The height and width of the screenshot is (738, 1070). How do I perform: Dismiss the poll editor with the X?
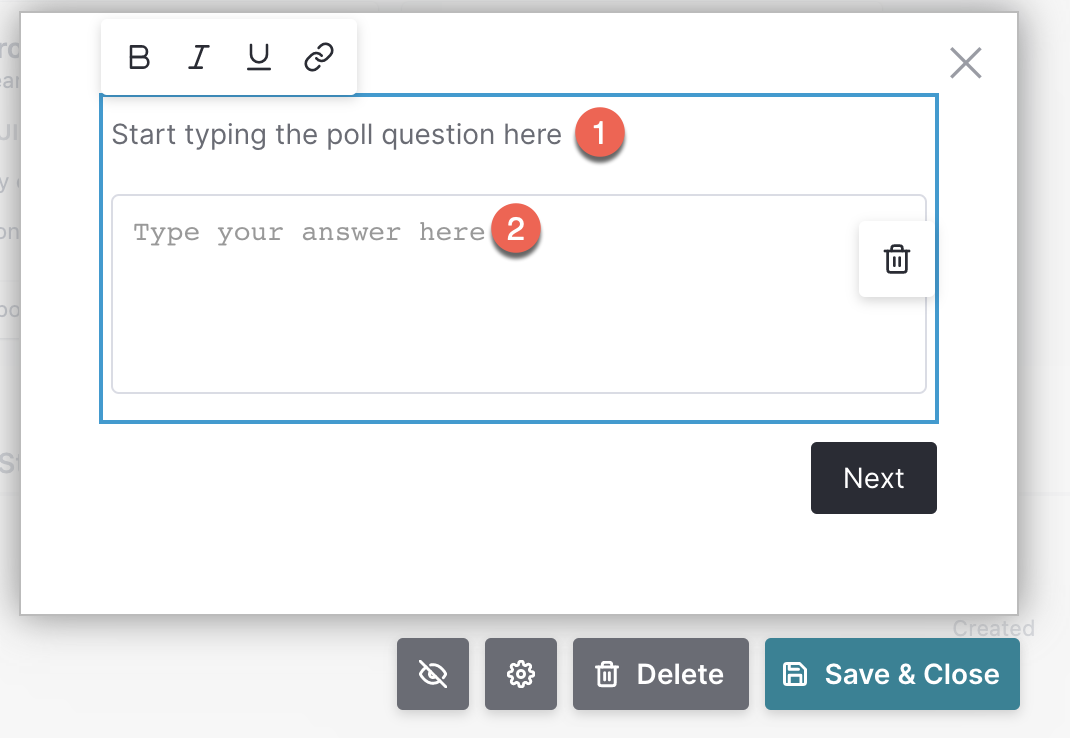click(966, 63)
